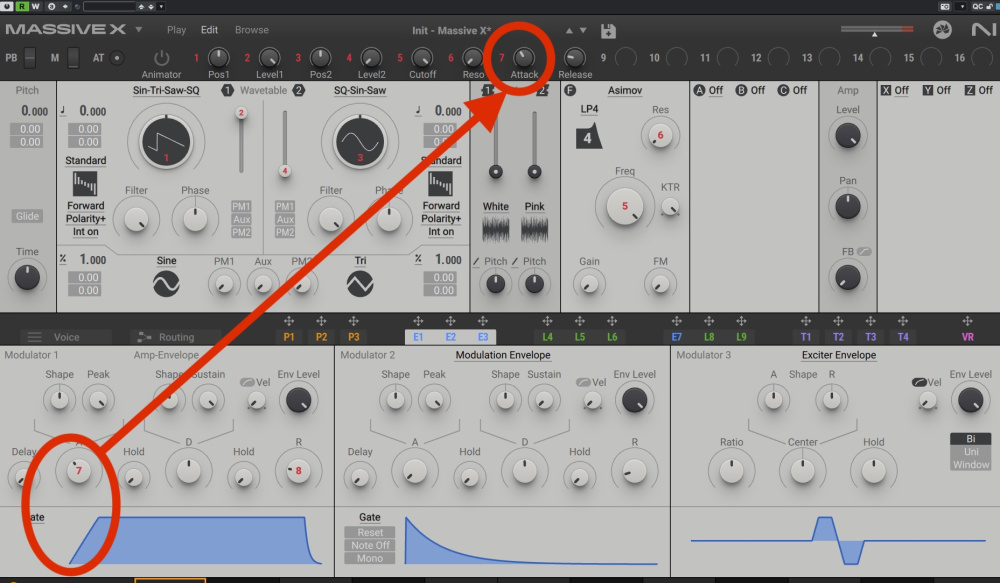
Task: Click Note Off in Modulator 2 Gate
Action: pyautogui.click(x=370, y=545)
